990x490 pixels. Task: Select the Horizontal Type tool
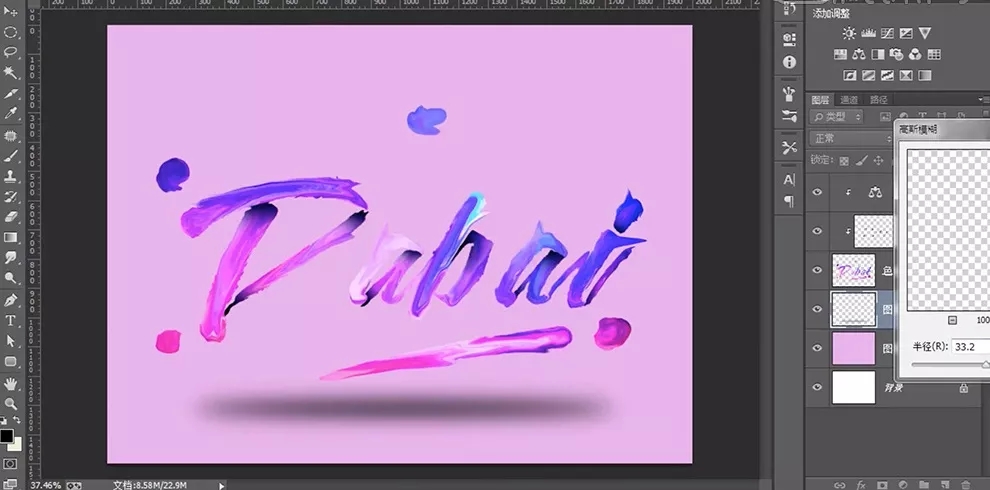click(10, 320)
